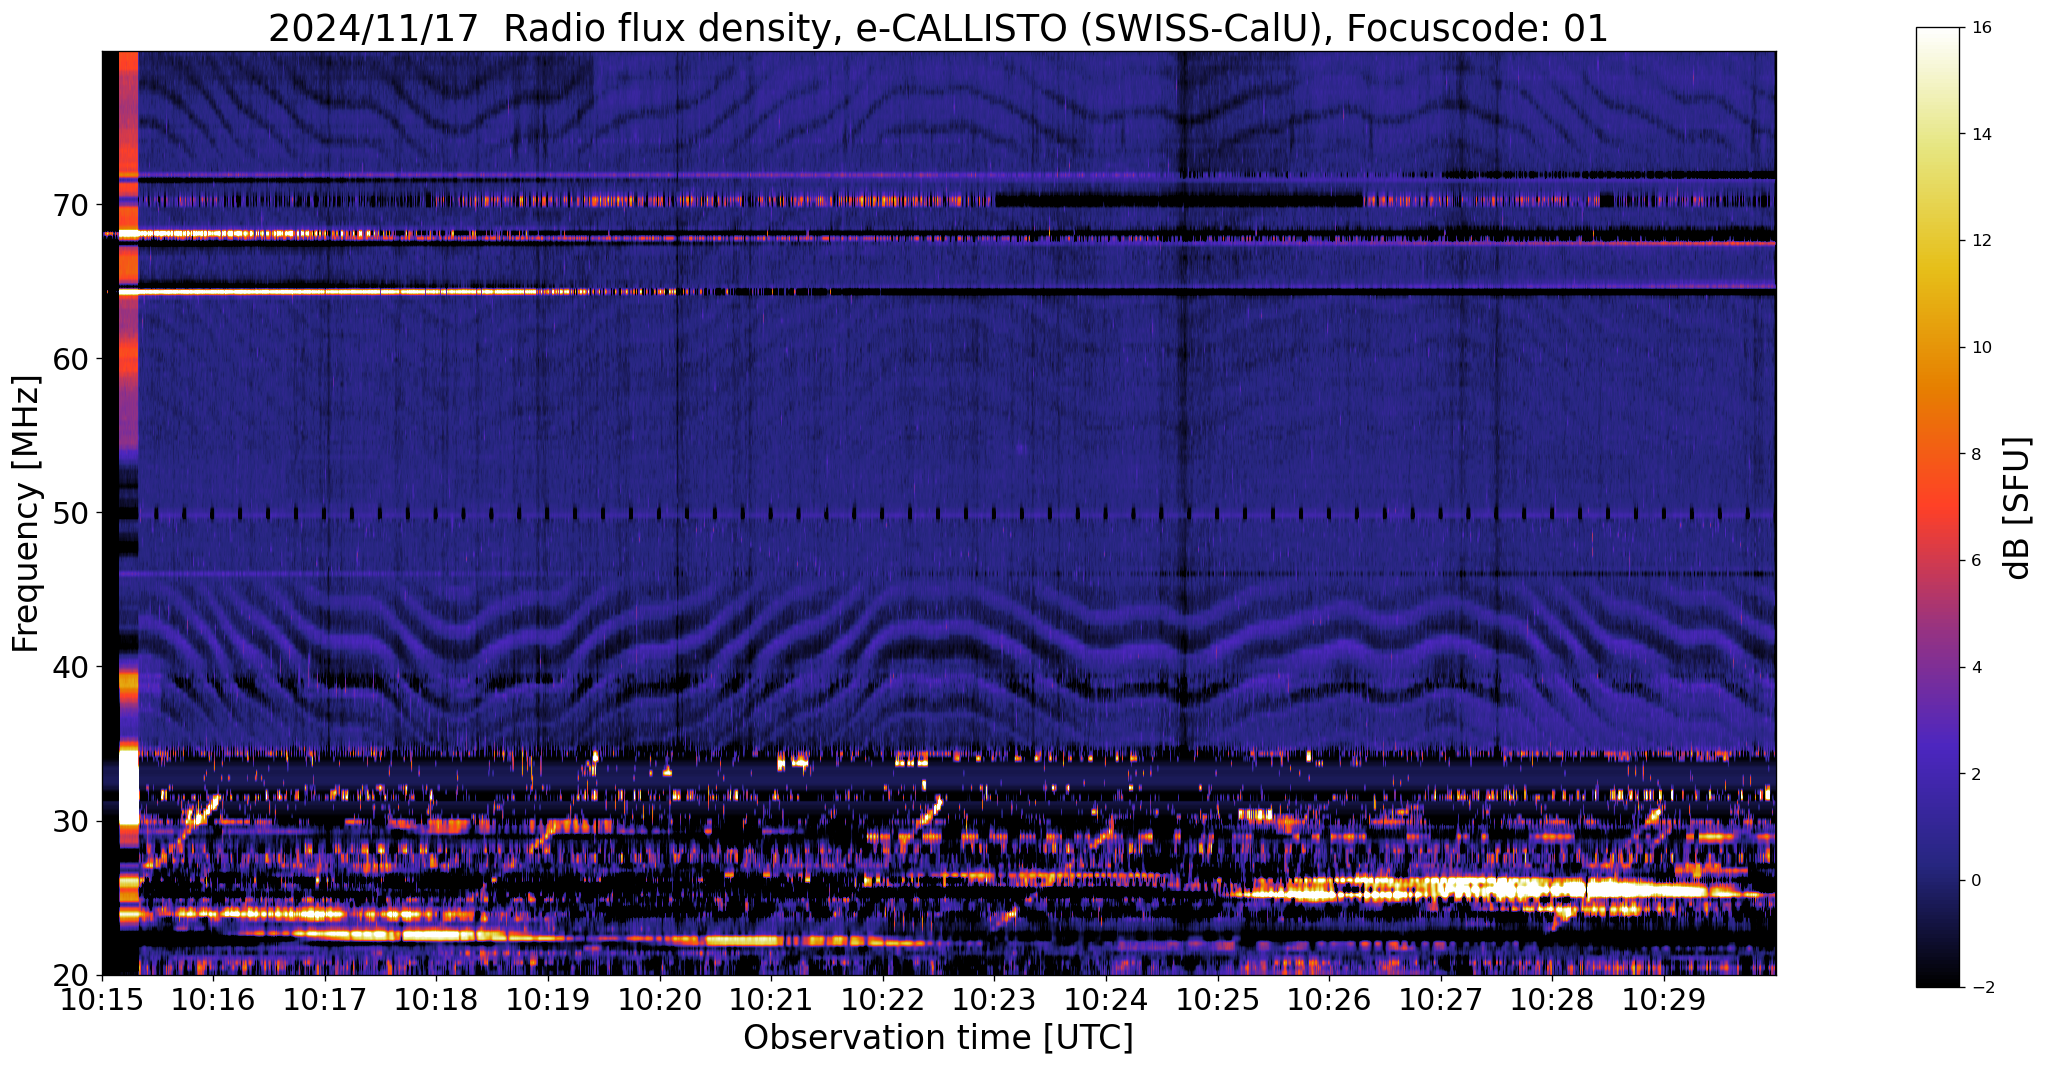The image size is (2047, 1067).
Task: Click the 10:27 time tick label
Action: (x=1440, y=1000)
